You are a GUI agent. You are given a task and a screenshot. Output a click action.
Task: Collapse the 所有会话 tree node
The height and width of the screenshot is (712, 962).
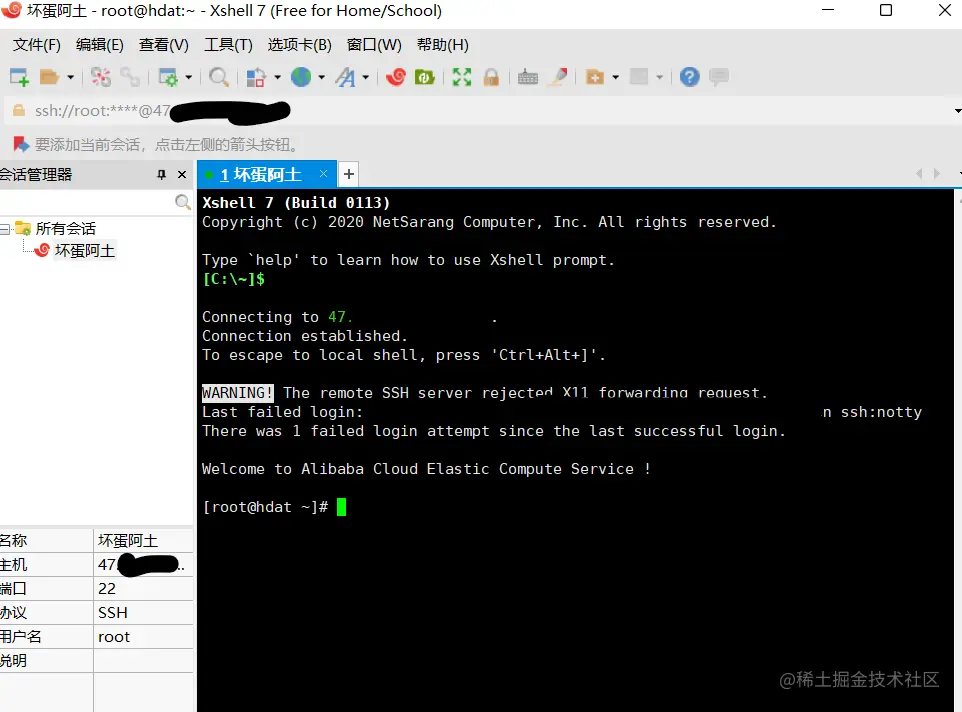tap(5, 229)
